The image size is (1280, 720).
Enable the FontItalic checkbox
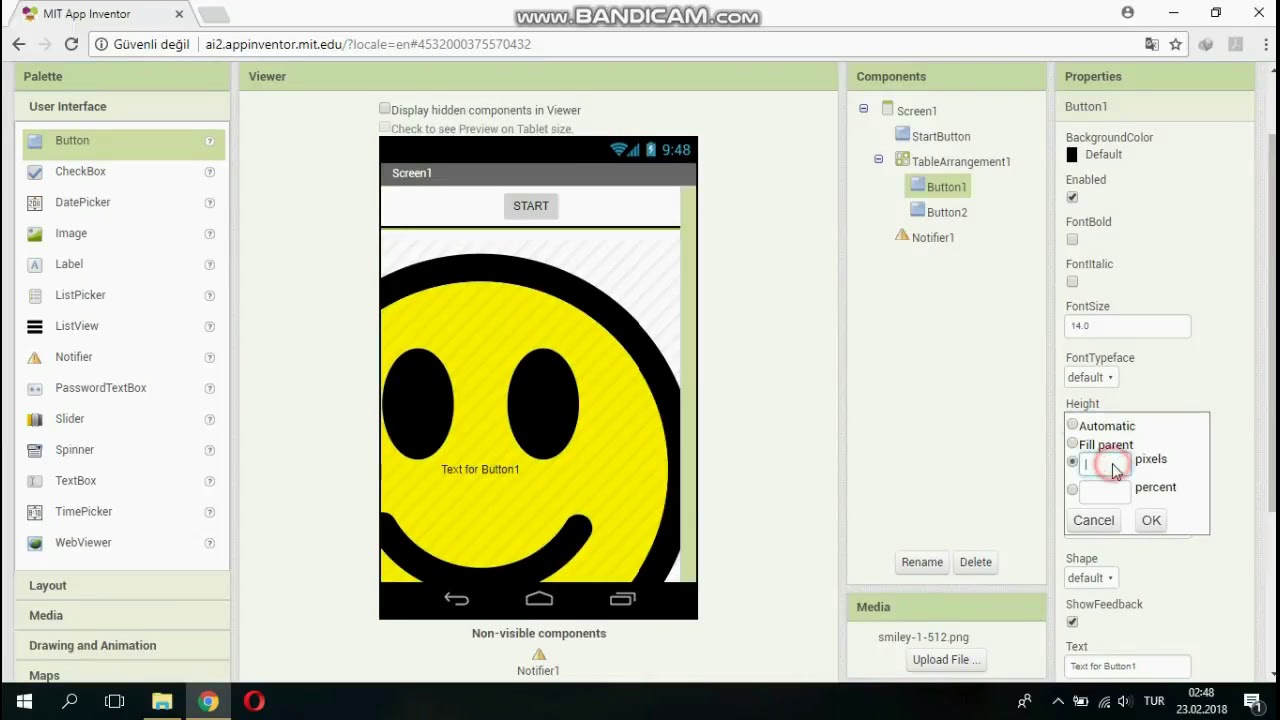coord(1072,281)
